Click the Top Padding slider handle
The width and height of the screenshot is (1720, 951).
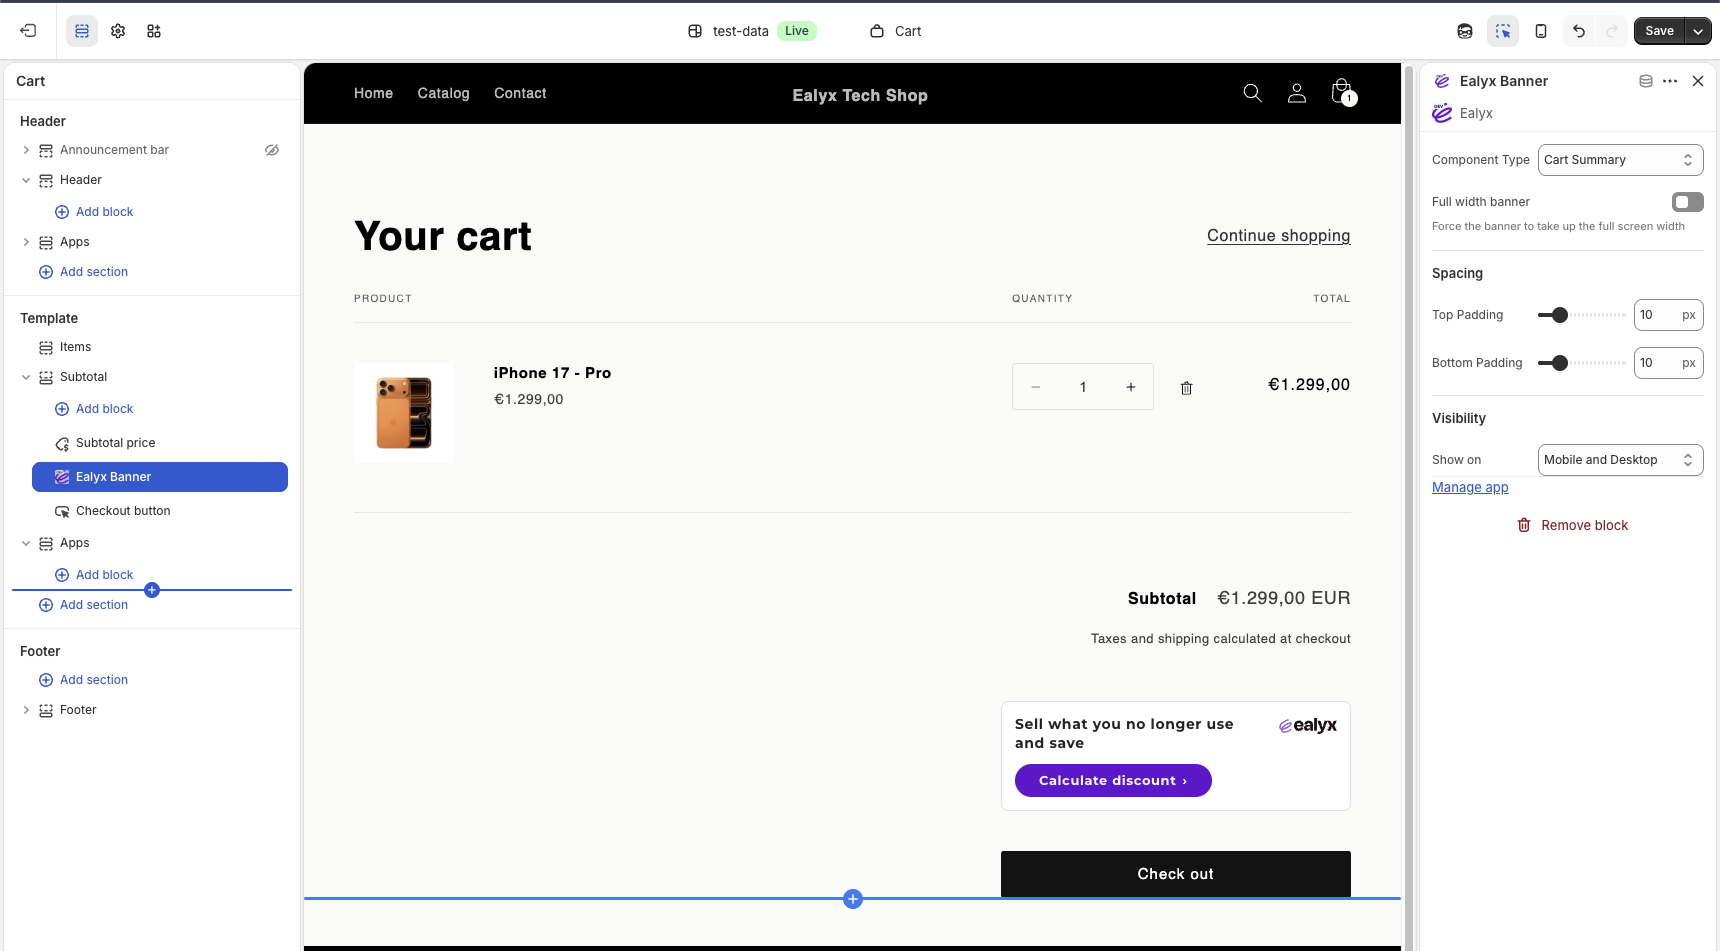click(1559, 315)
